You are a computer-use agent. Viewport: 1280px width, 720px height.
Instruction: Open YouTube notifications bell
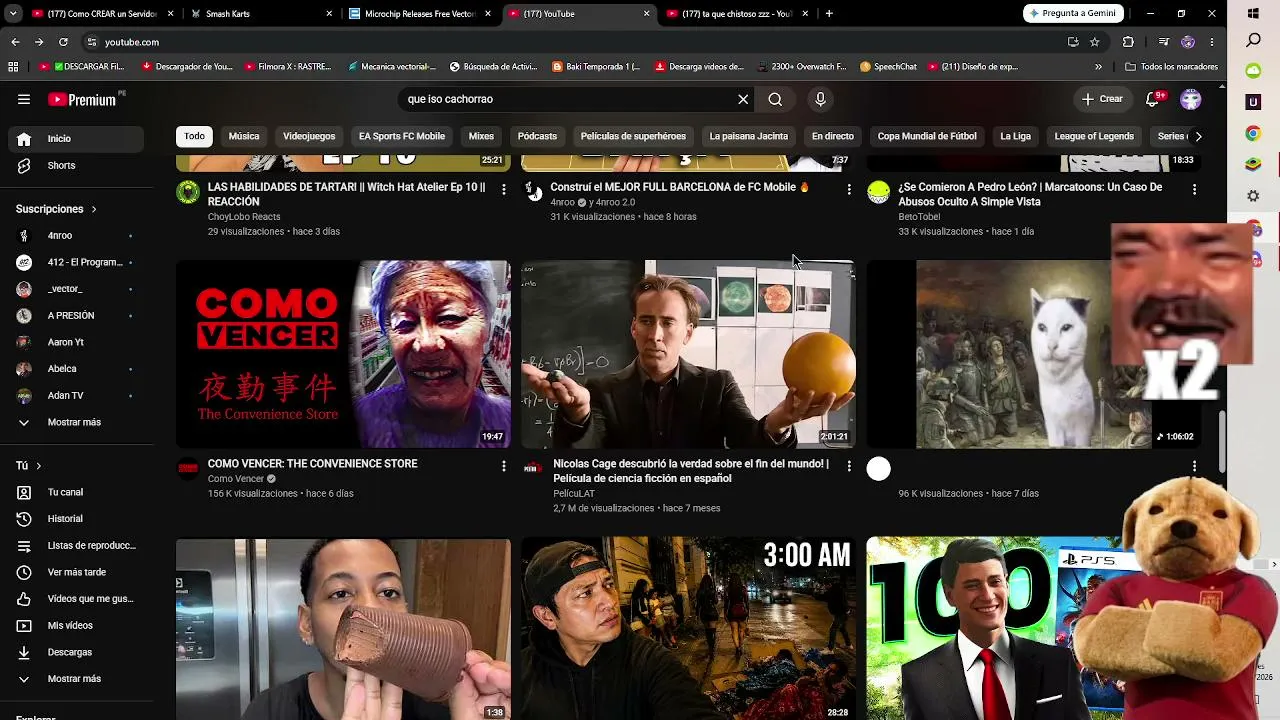coord(1153,99)
